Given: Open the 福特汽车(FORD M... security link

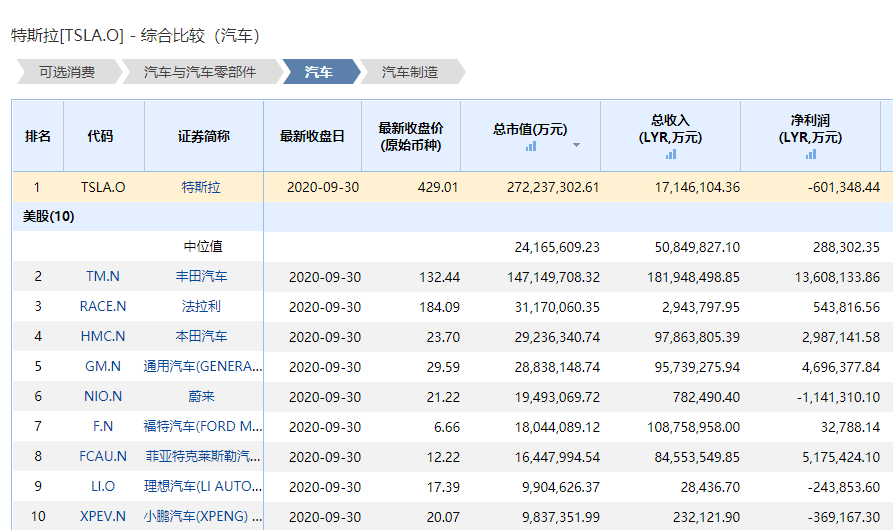Looking at the screenshot, I should coord(203,426).
